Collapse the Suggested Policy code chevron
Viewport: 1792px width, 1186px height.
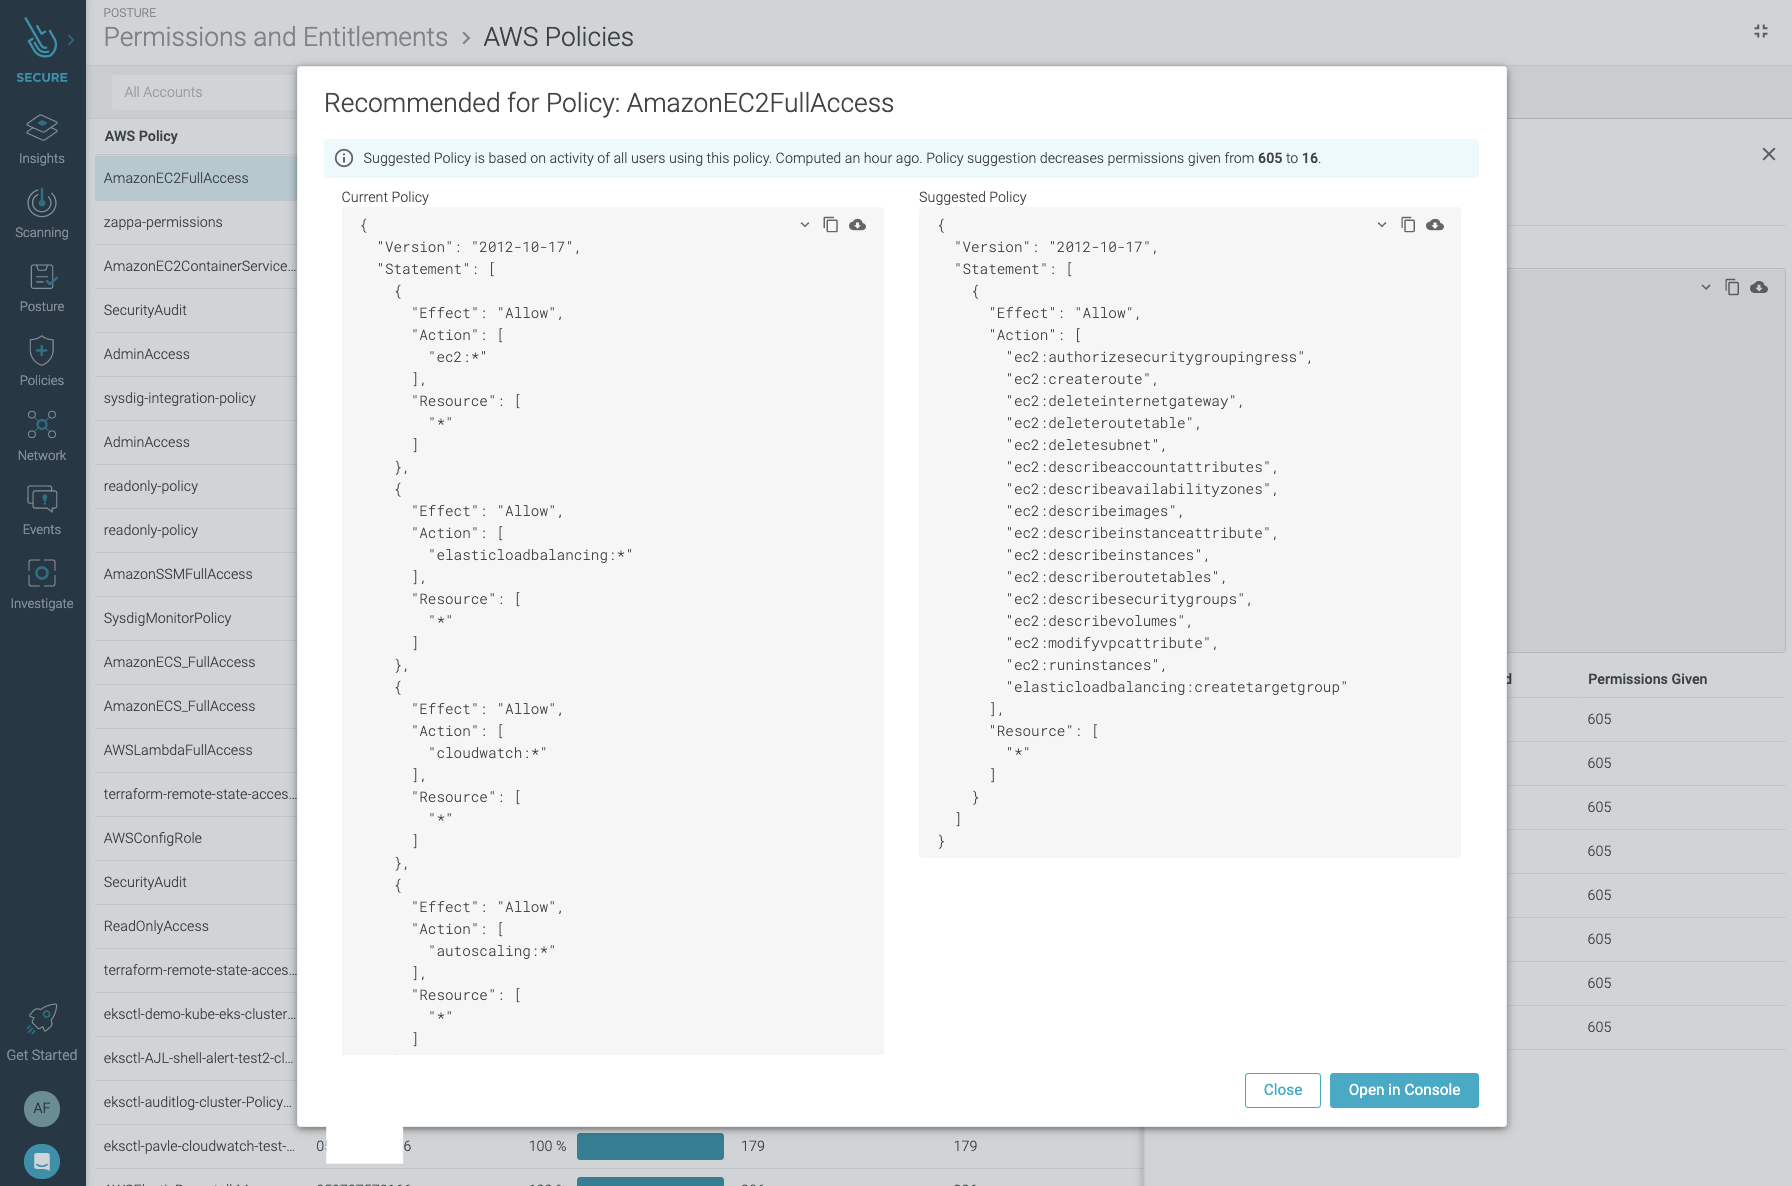1382,225
